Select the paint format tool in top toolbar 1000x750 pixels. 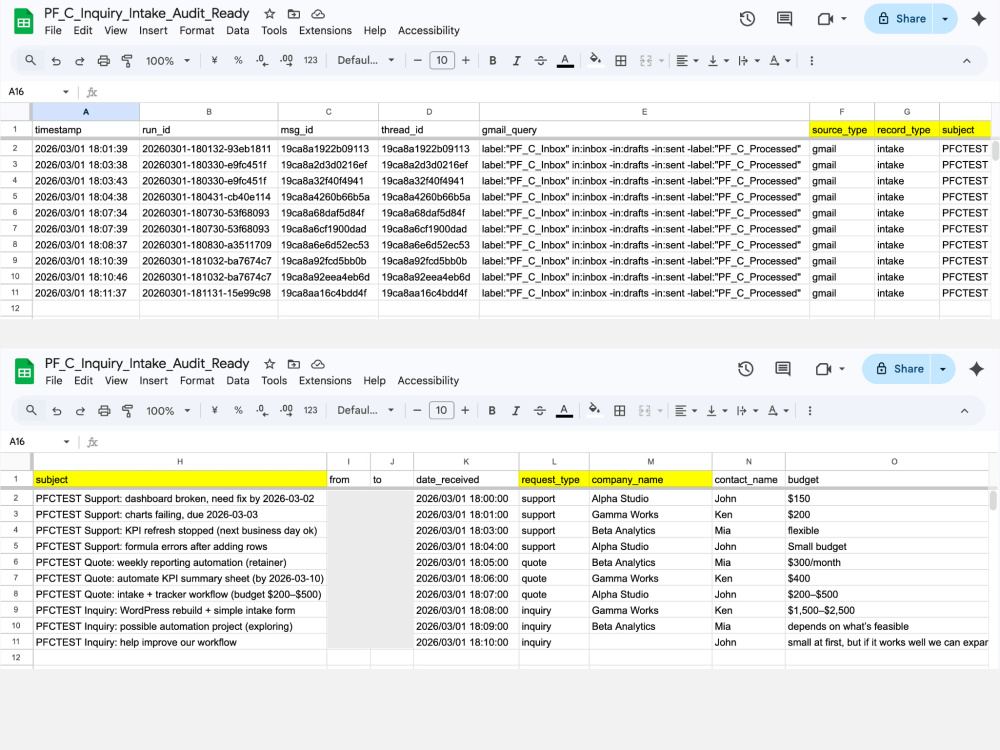click(127, 61)
